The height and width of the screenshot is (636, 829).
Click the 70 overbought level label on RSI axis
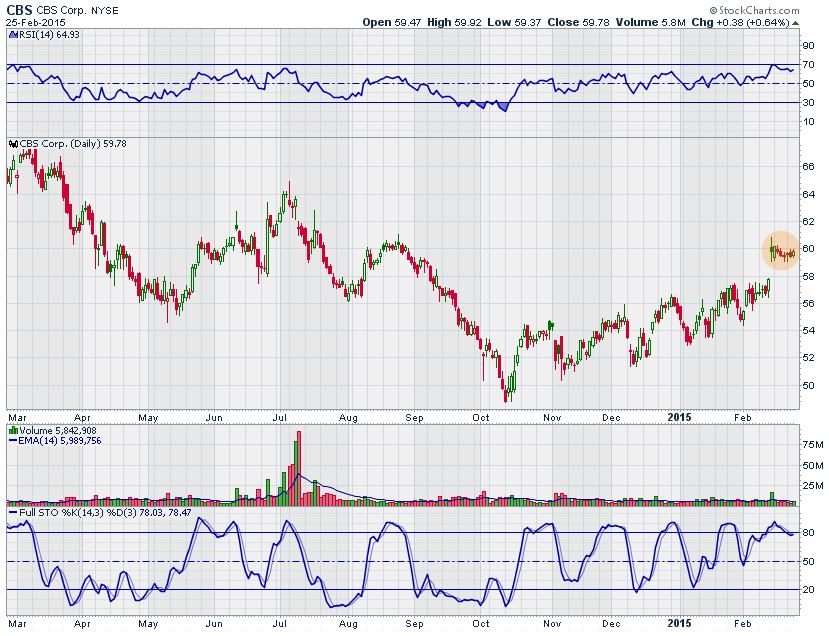click(807, 65)
